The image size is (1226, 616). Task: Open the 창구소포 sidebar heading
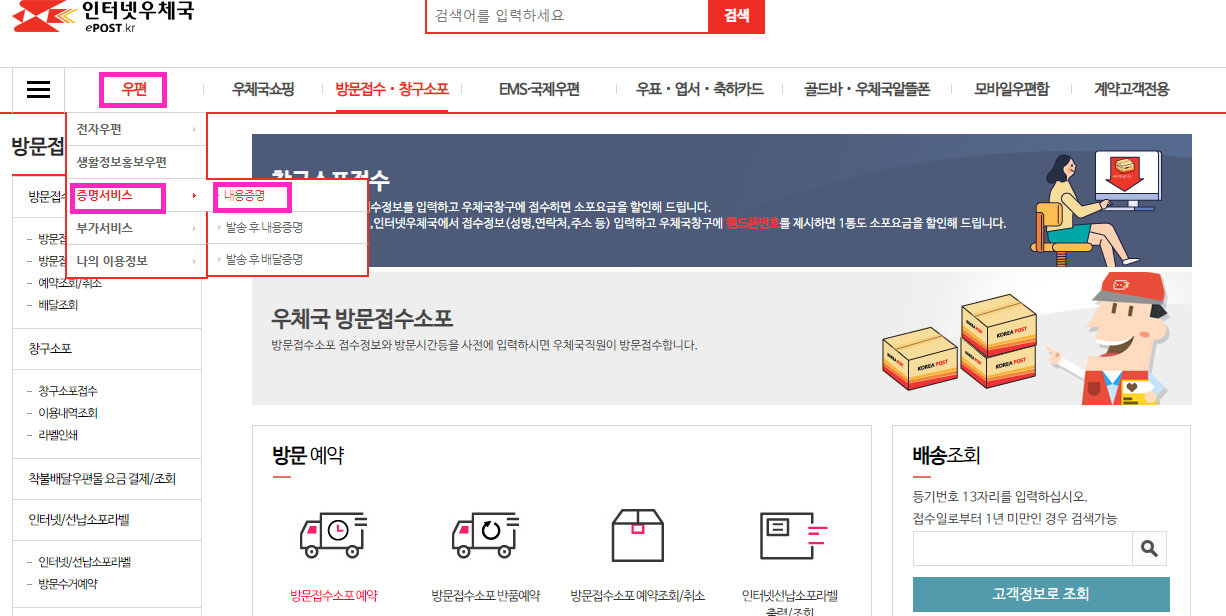pyautogui.click(x=50, y=349)
